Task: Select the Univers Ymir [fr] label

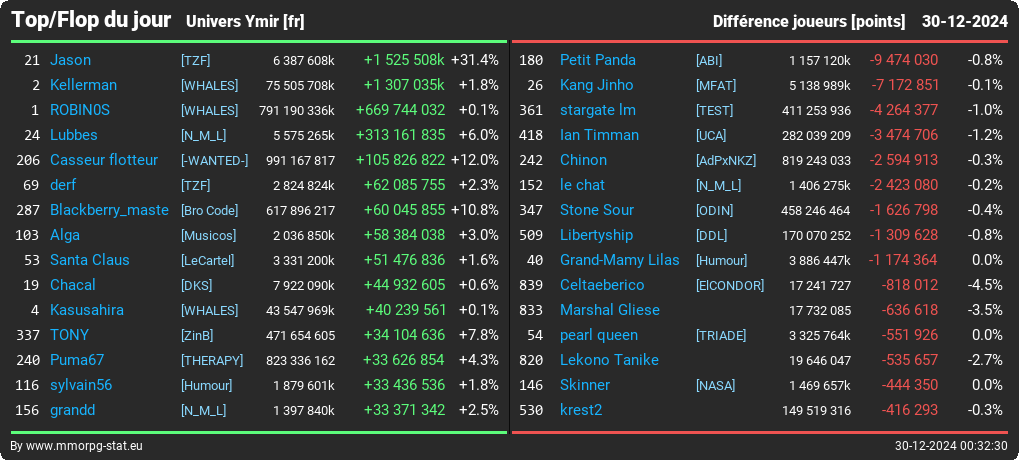Action: tap(245, 21)
